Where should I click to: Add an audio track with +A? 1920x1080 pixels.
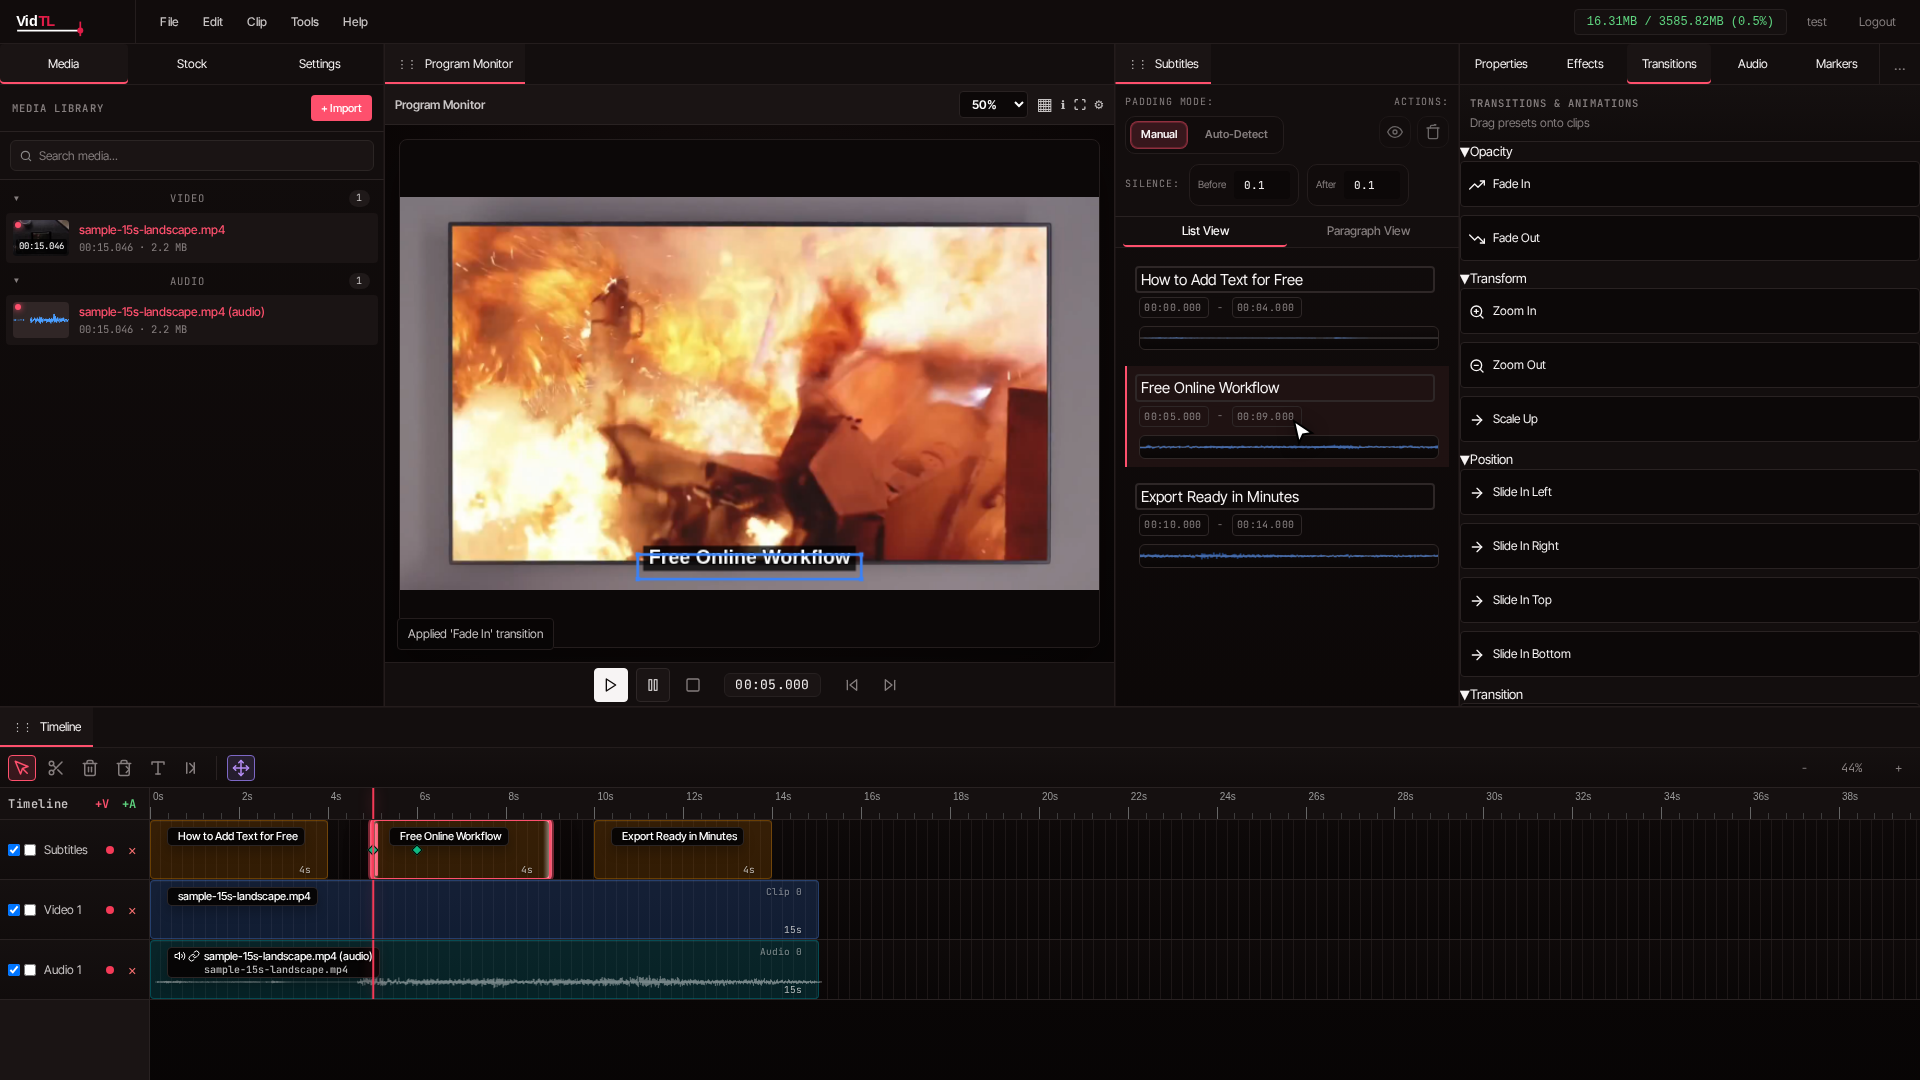pyautogui.click(x=129, y=804)
